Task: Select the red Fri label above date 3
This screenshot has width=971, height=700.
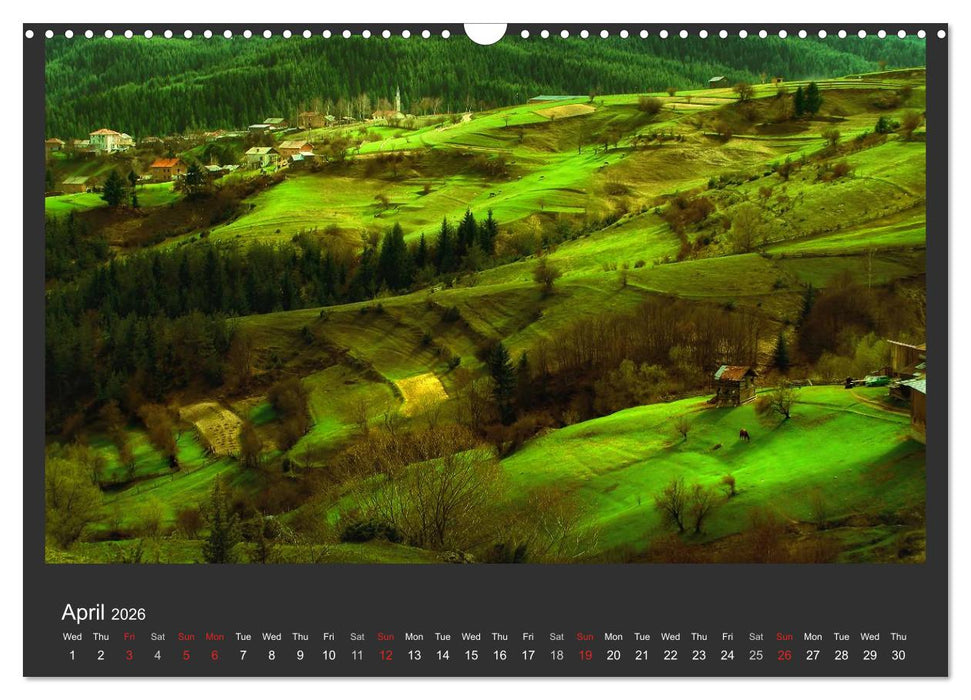Action: tap(128, 636)
